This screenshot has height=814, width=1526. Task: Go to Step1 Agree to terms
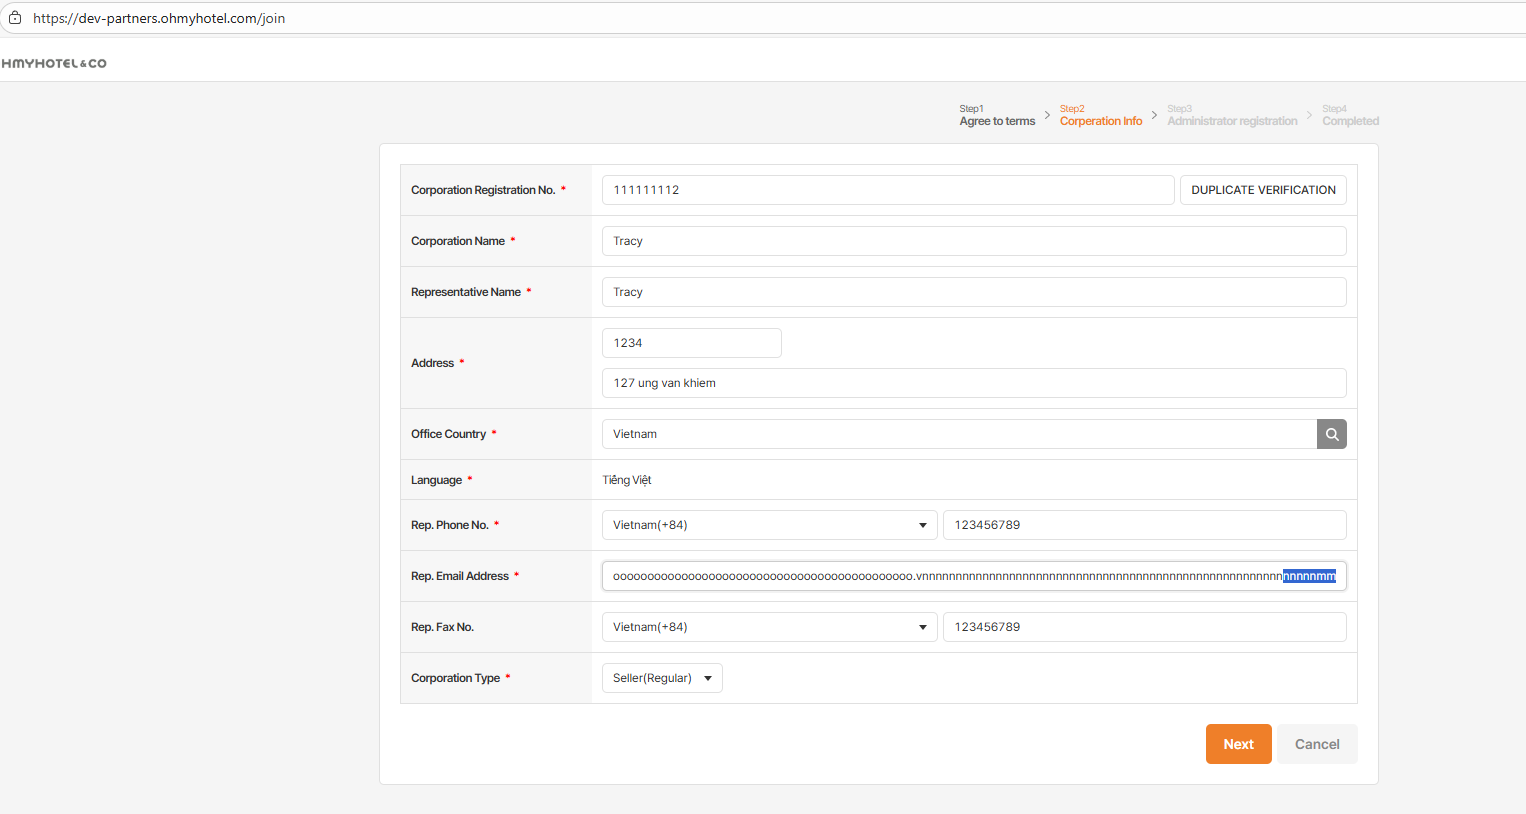tap(997, 116)
